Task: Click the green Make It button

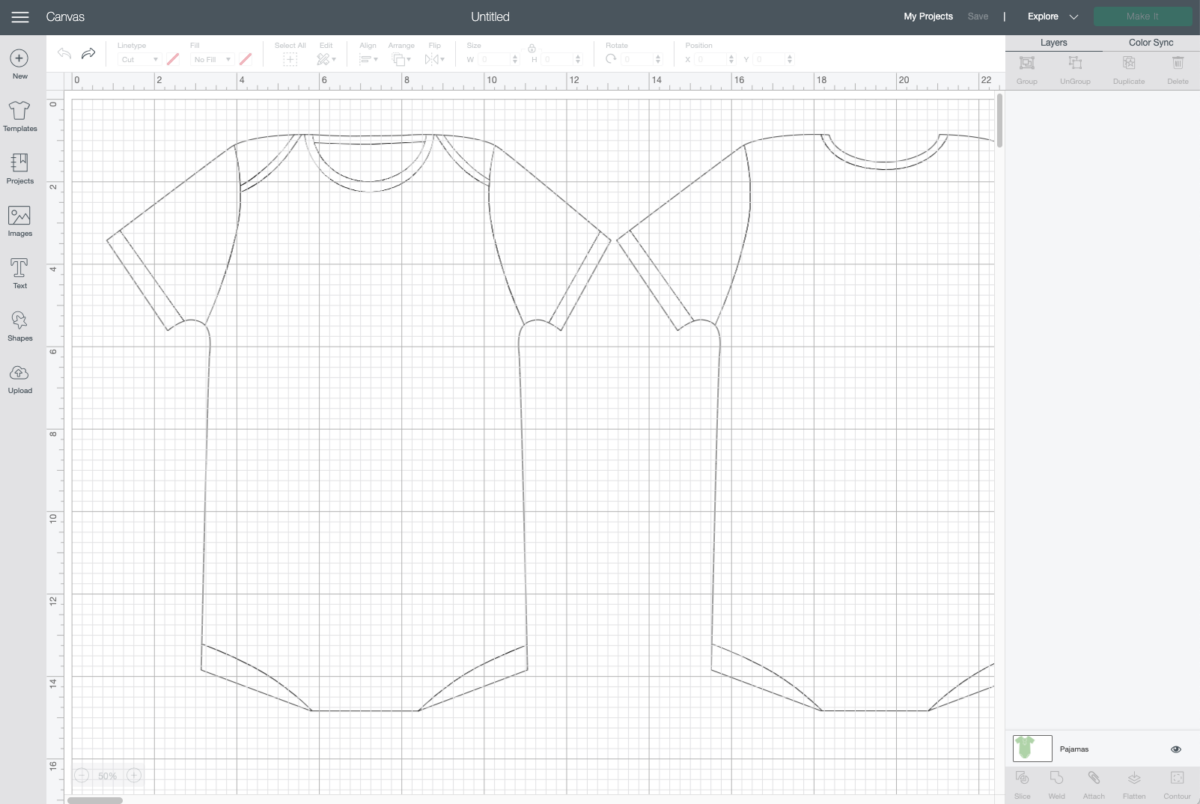Action: (x=1141, y=17)
